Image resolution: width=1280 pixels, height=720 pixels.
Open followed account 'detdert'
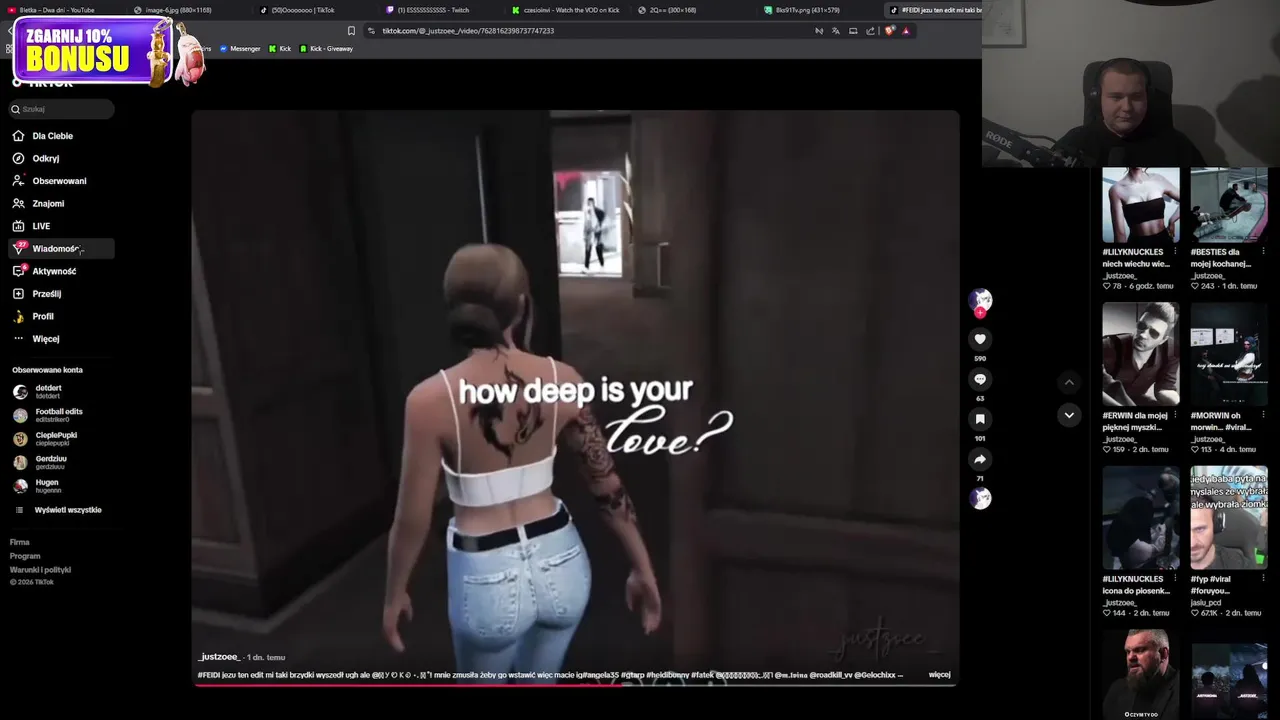[x=48, y=391]
